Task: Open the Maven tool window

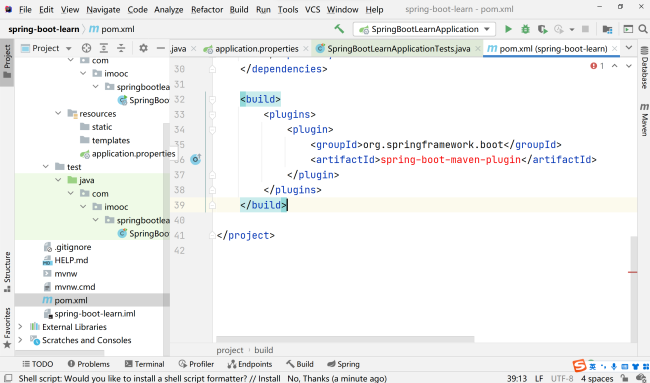Action: [644, 119]
